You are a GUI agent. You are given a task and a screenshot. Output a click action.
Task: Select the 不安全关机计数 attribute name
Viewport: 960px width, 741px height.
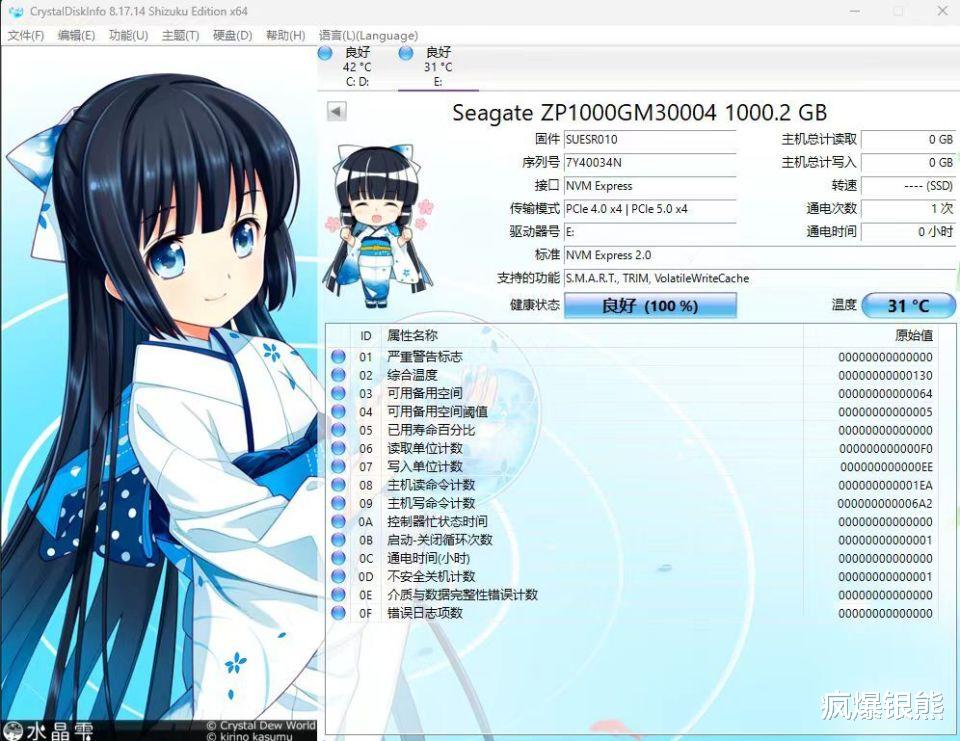(x=431, y=576)
